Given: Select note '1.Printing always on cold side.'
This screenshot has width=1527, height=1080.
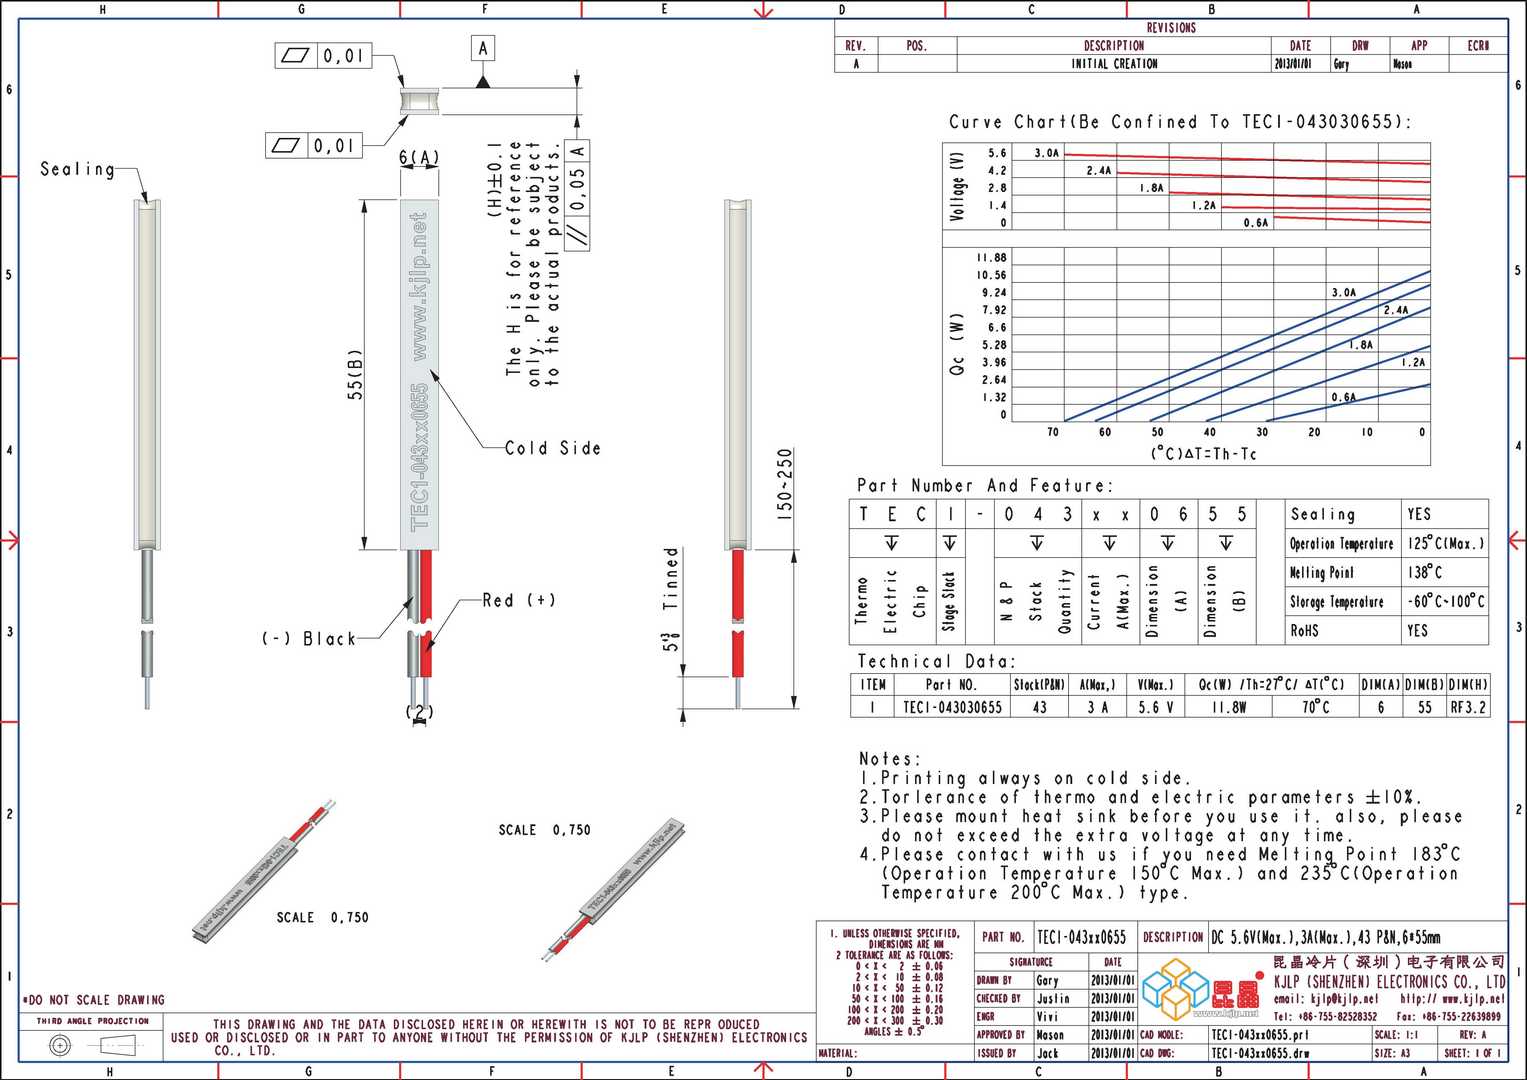Looking at the screenshot, I should [x=1024, y=778].
